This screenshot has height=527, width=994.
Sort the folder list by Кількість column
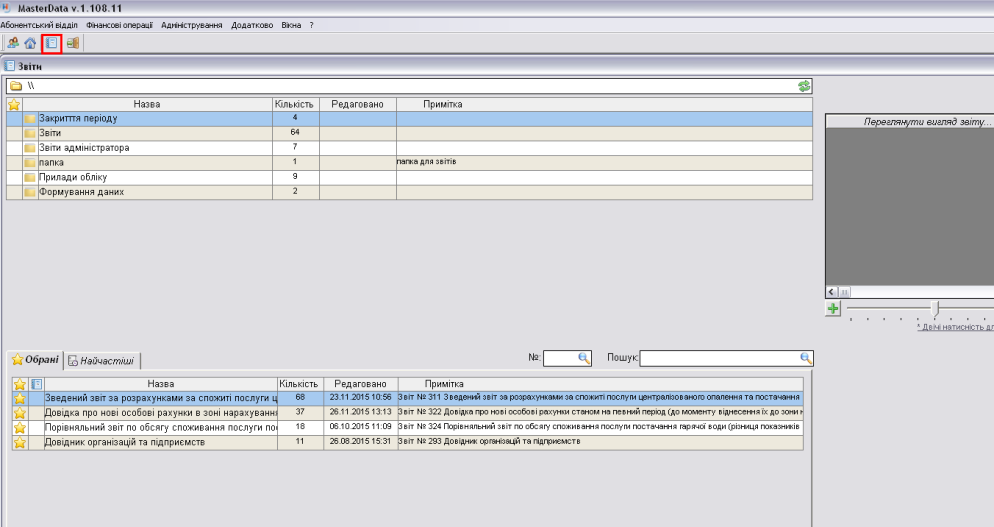[294, 104]
